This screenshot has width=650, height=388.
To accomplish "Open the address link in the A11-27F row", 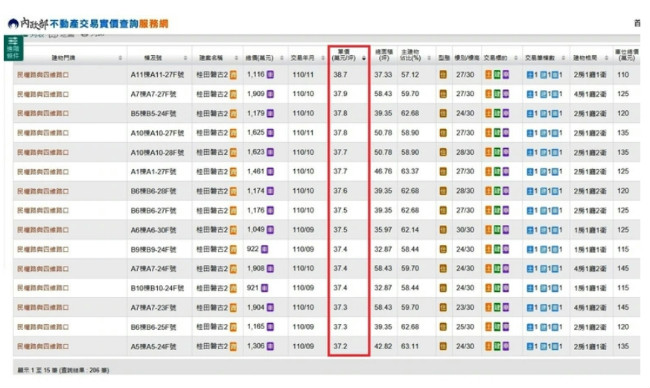I will pos(43,75).
